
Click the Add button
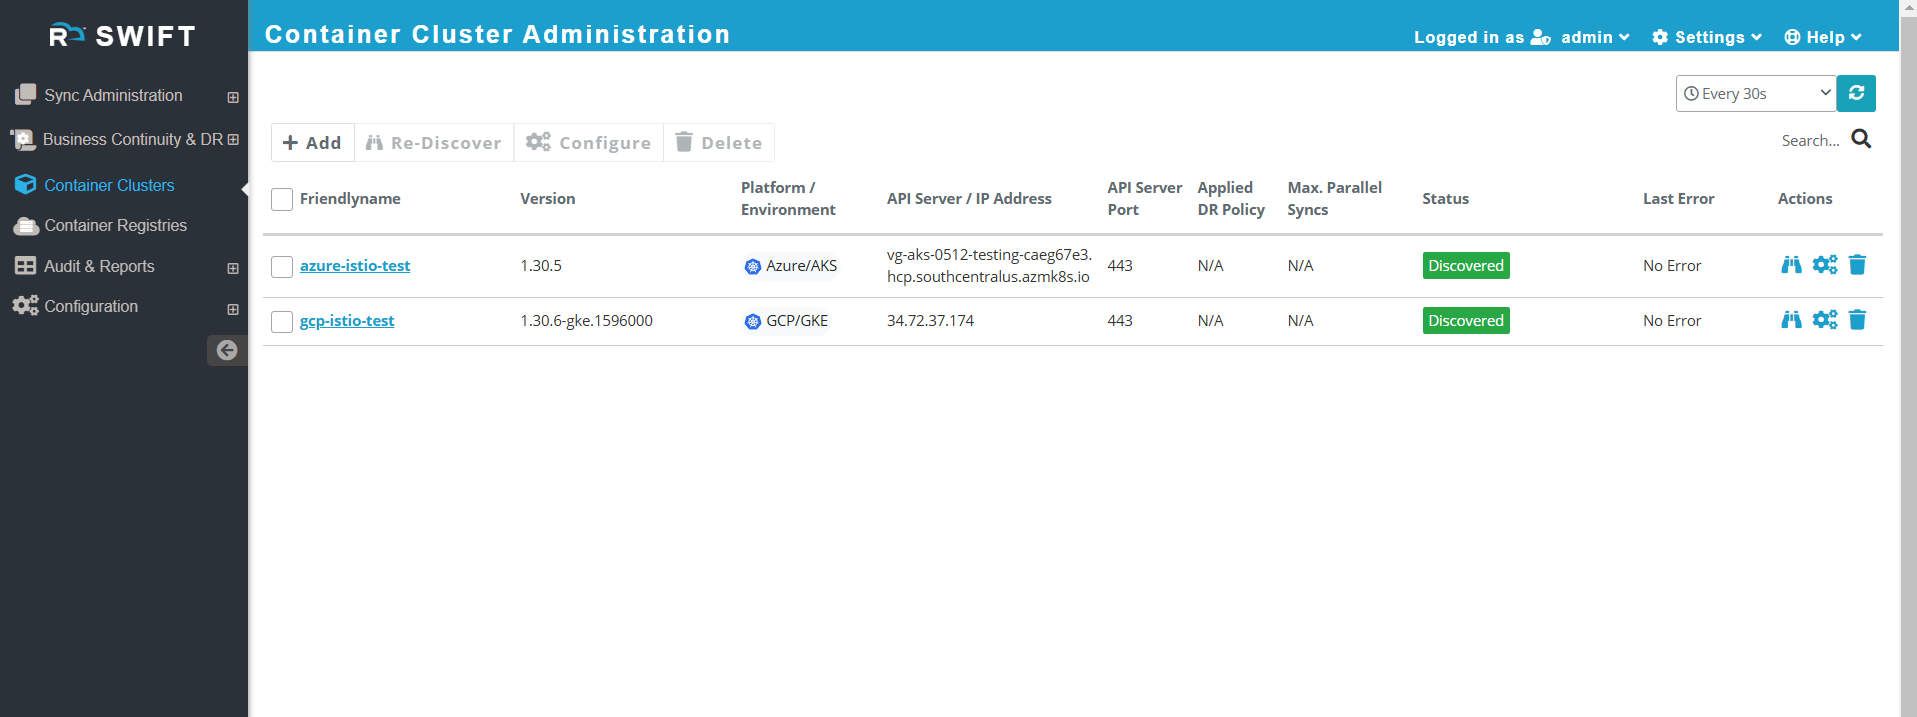coord(312,142)
